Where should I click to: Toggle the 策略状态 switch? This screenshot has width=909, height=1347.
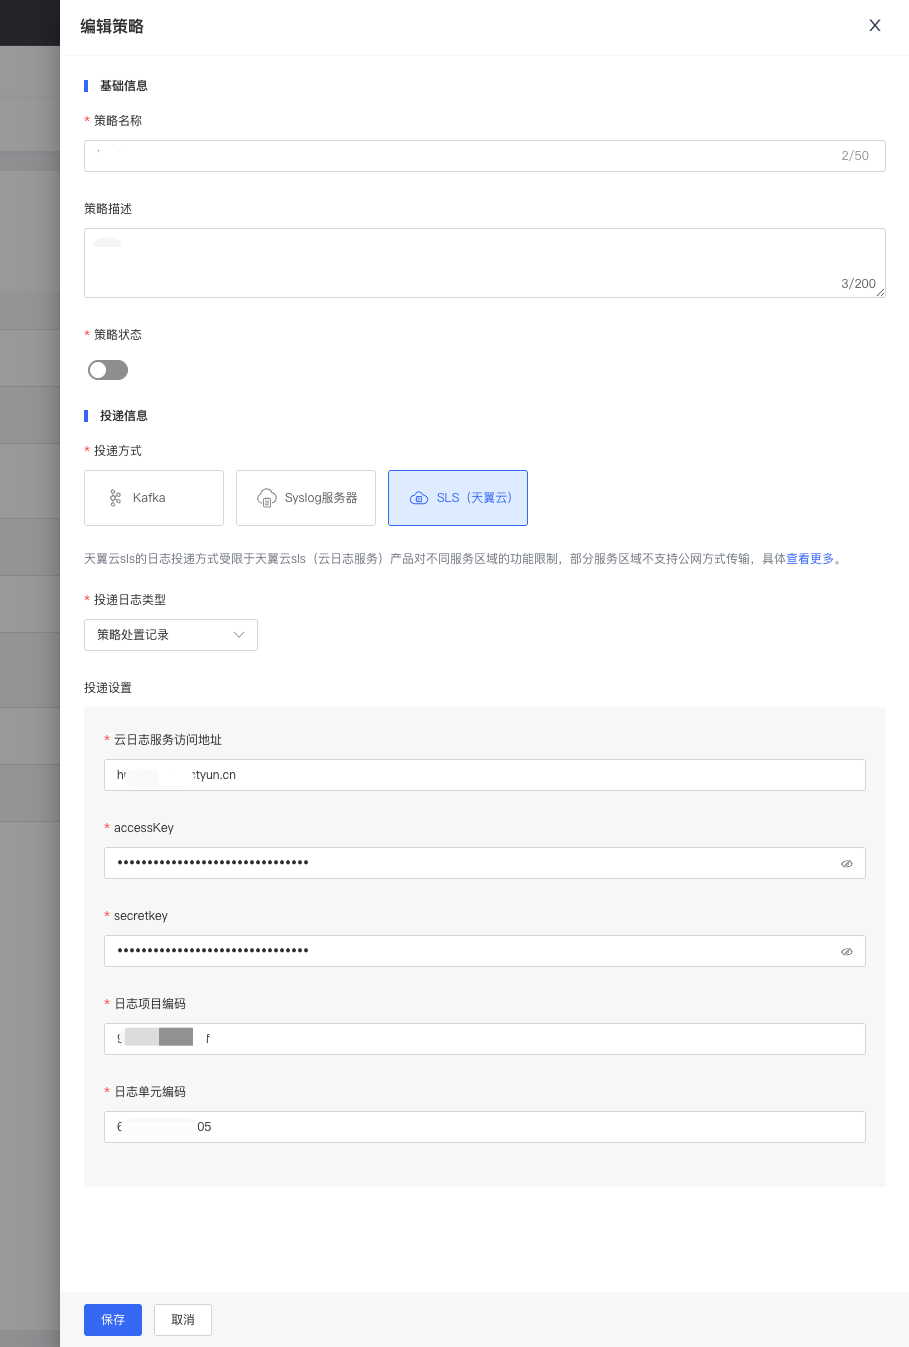tap(108, 370)
